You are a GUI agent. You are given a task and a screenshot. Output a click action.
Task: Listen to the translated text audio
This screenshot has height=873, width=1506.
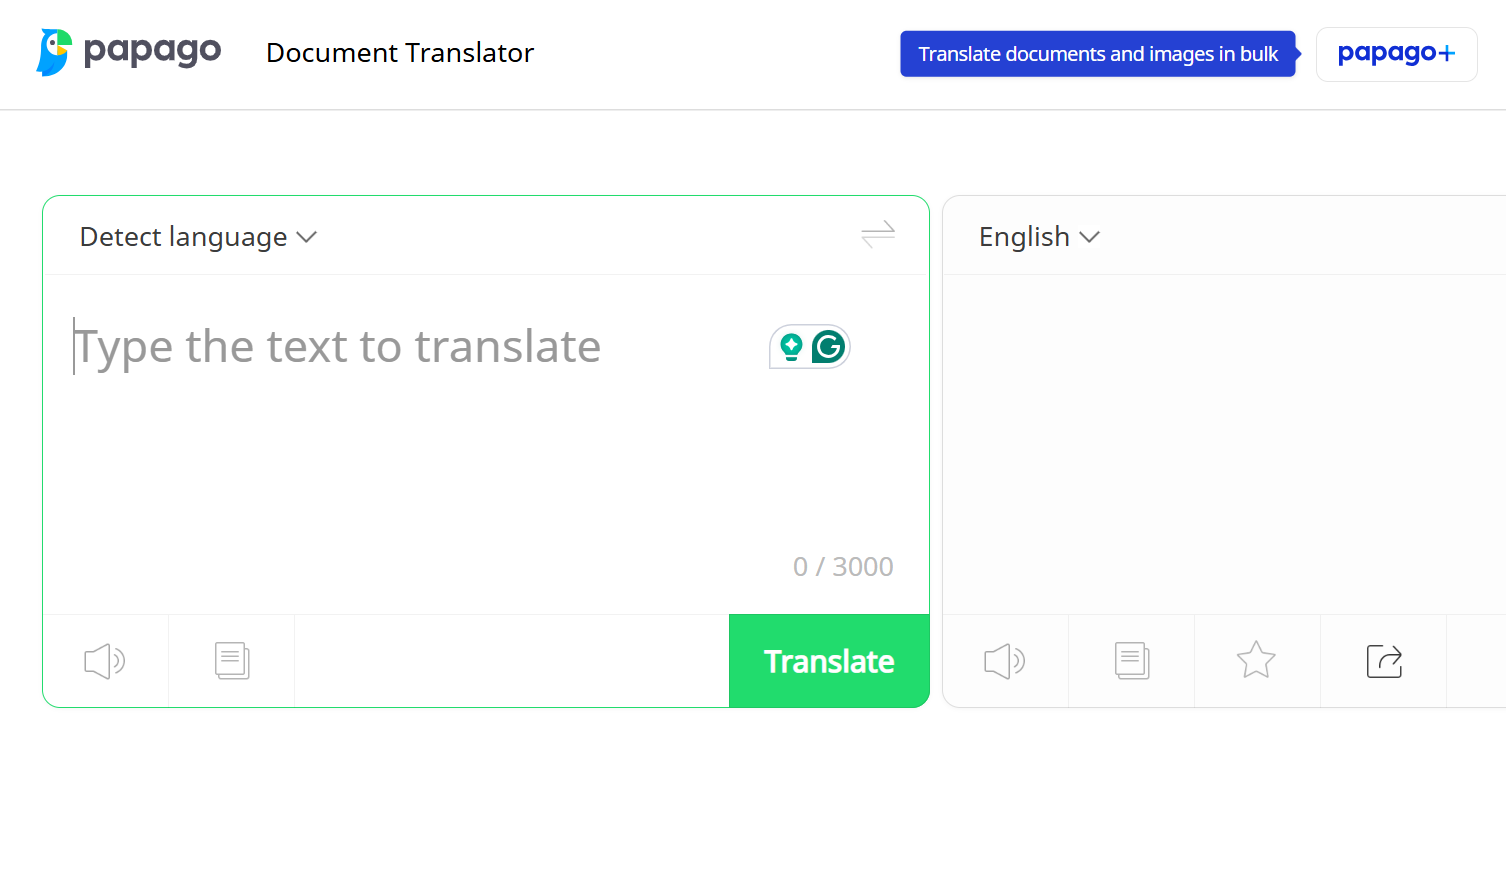(1005, 661)
